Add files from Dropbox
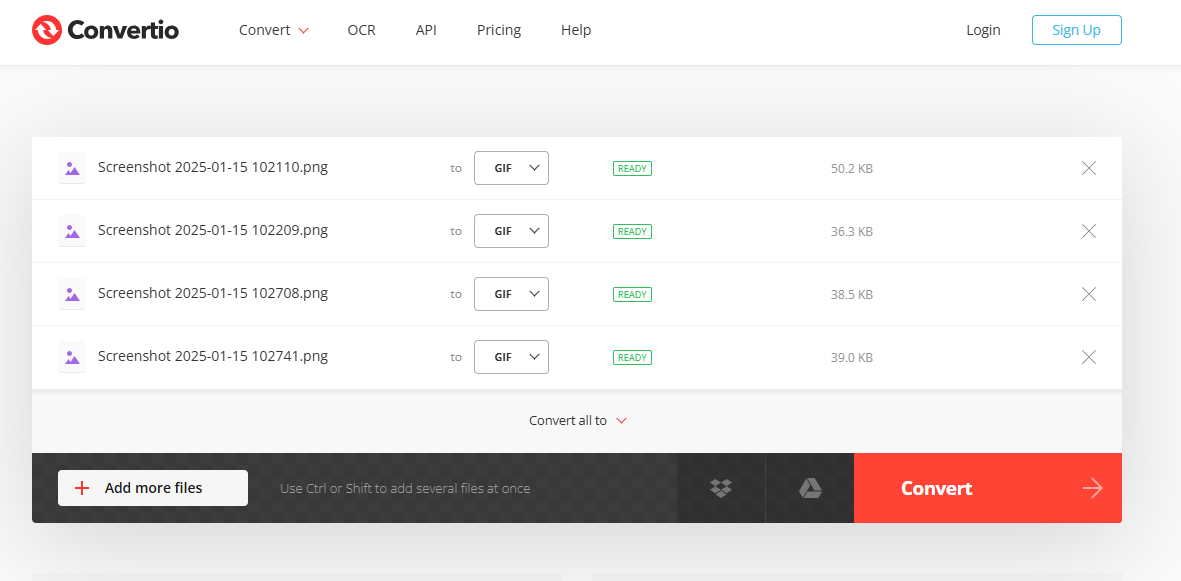Viewport: 1181px width, 581px height. point(721,488)
